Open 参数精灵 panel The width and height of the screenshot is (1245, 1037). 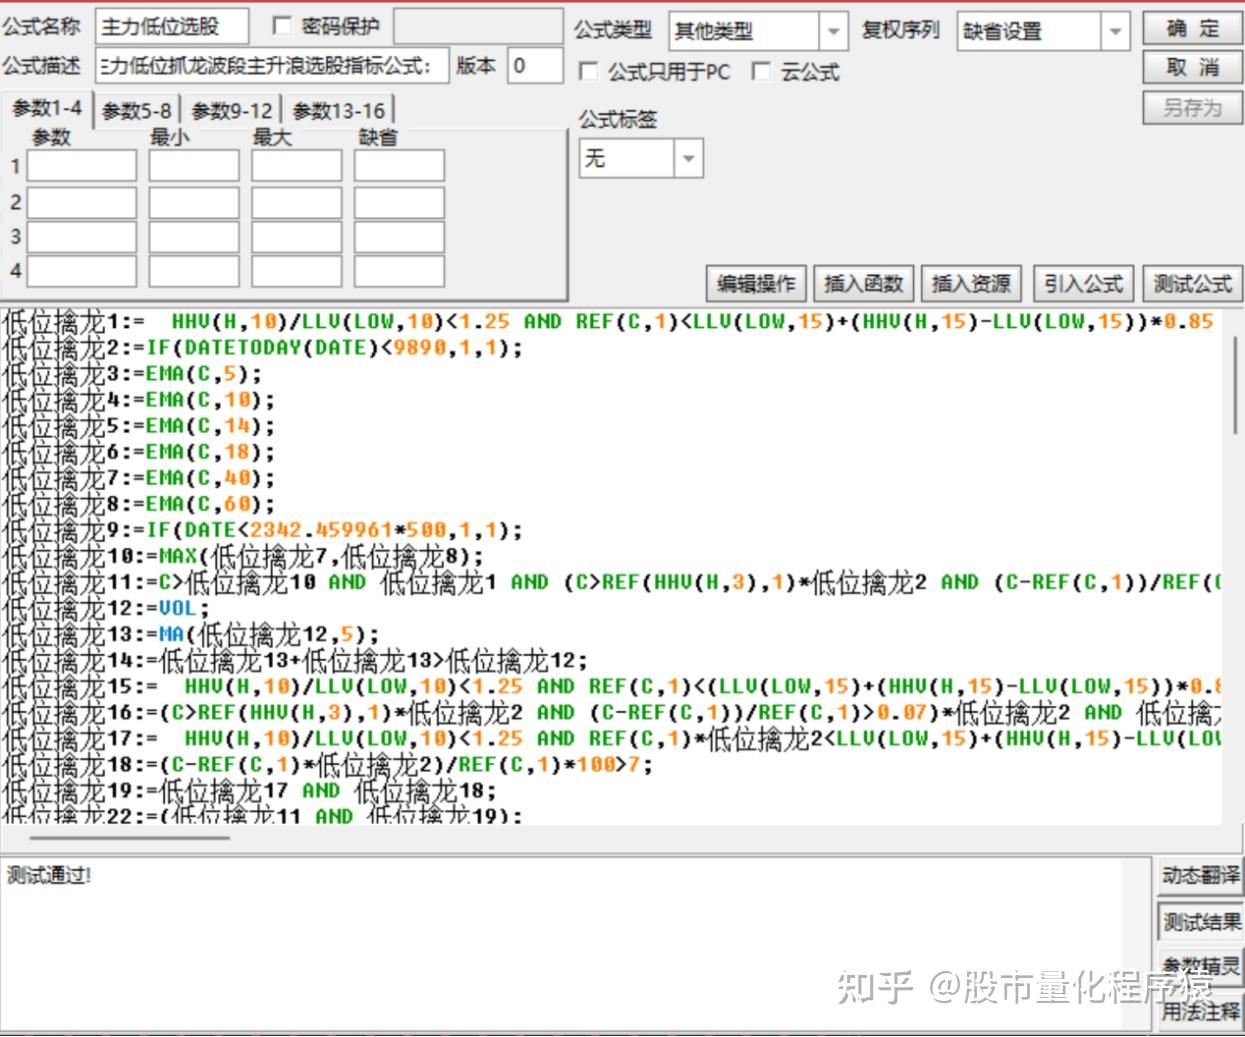coord(1201,966)
